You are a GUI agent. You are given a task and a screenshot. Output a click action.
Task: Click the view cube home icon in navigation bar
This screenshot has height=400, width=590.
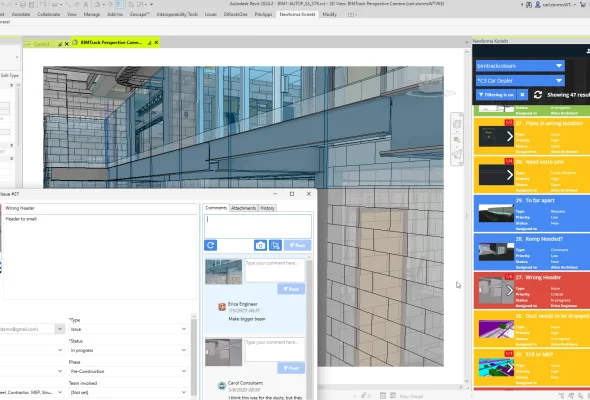(x=457, y=125)
